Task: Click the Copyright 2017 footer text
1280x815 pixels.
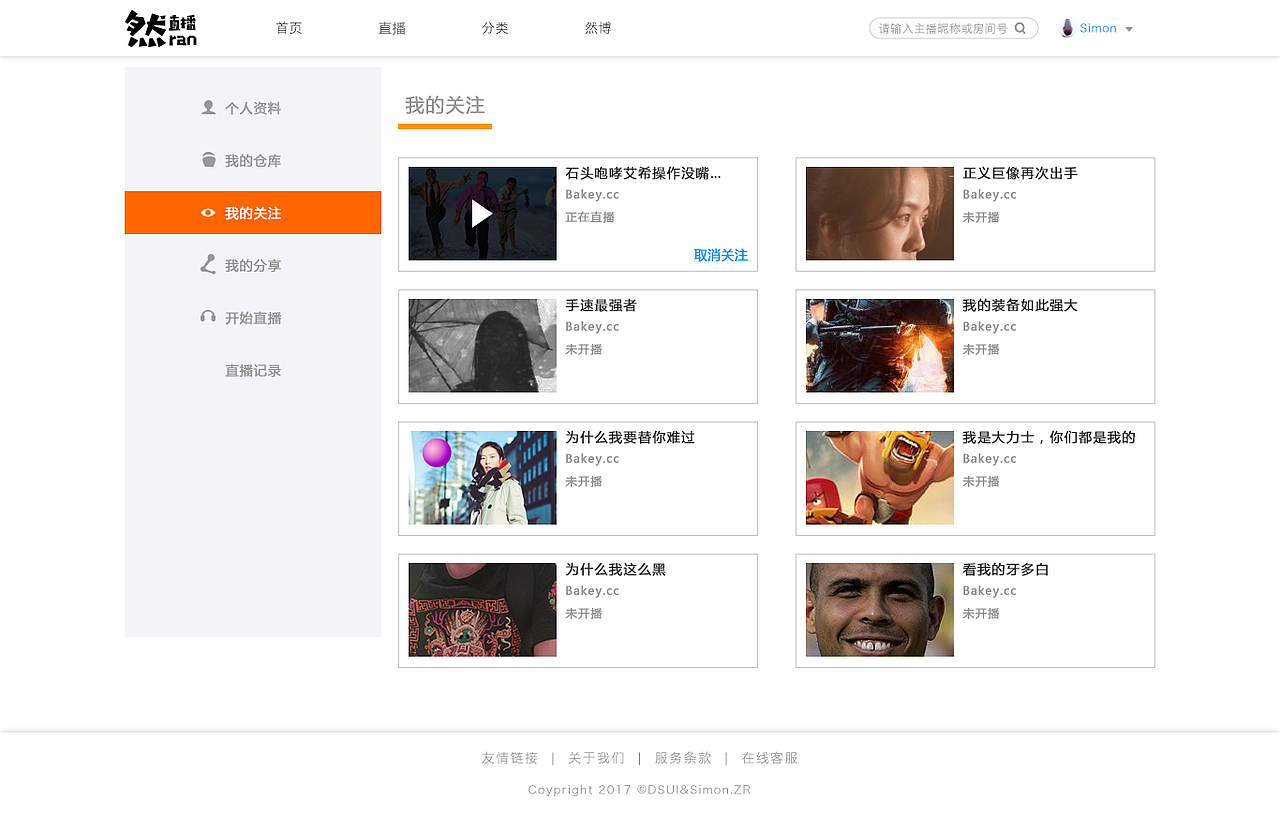Action: pos(640,789)
